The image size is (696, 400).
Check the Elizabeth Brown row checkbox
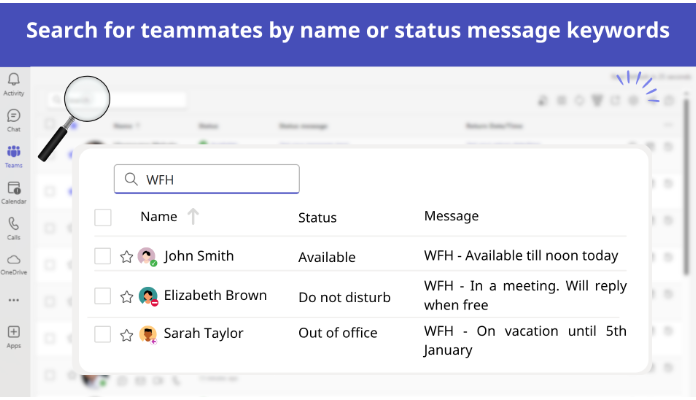[103, 296]
